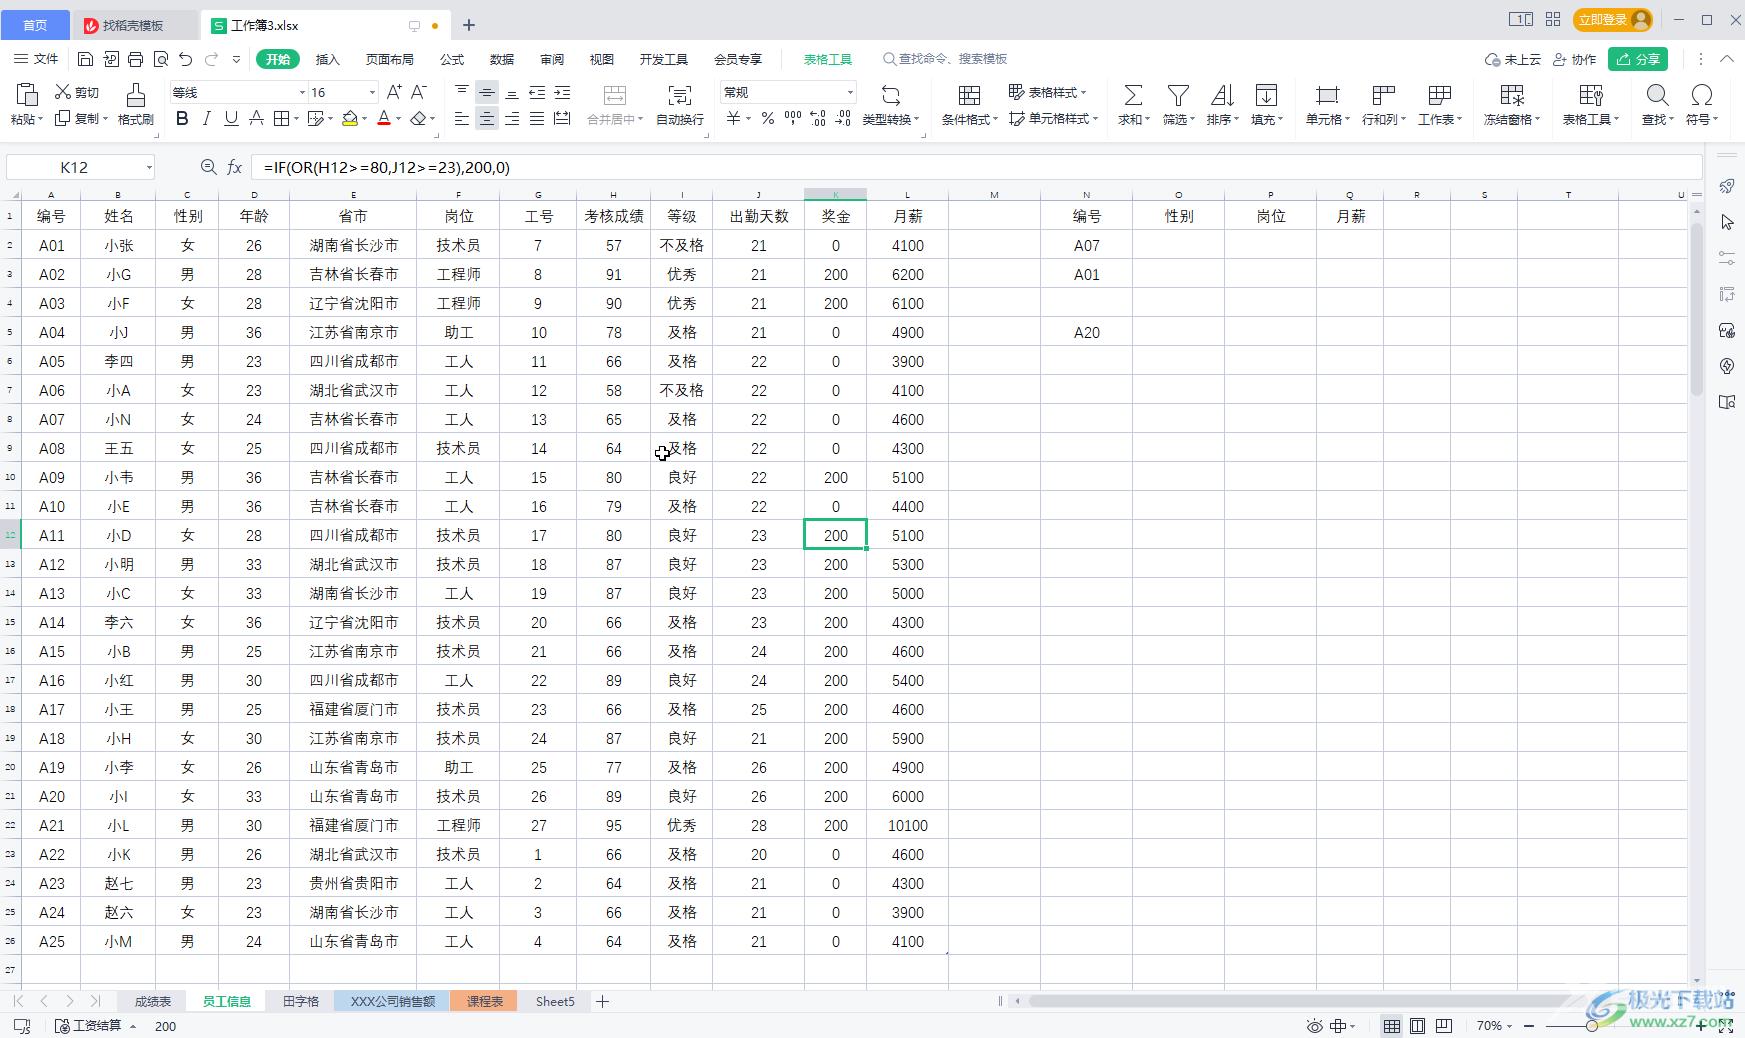Toggle align text left
The width and height of the screenshot is (1745, 1038).
(462, 119)
